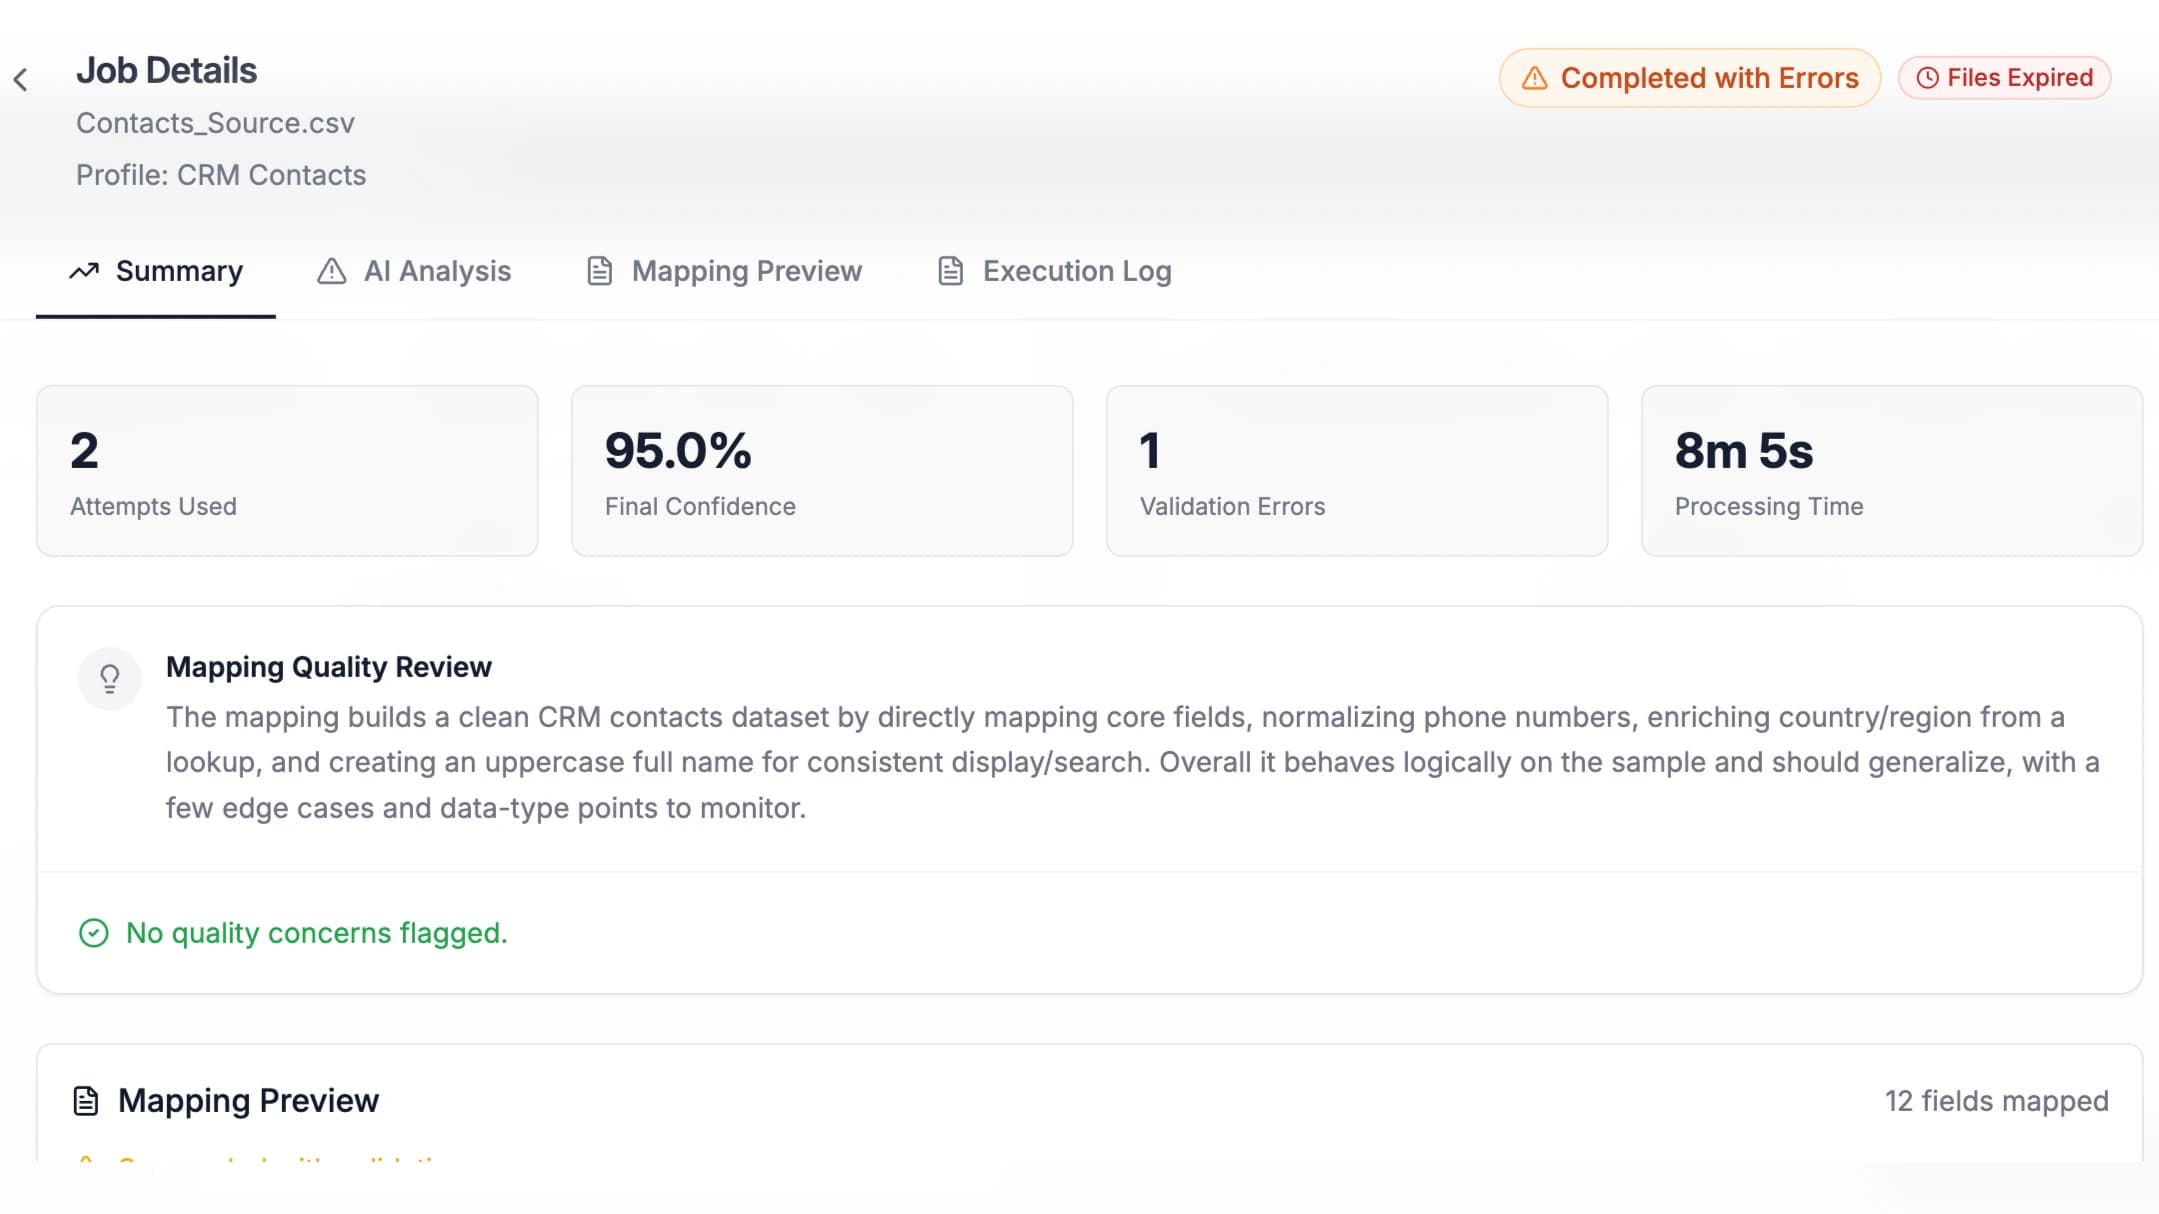The height and width of the screenshot is (1214, 2159).
Task: Click the file icon on Execution Log tab
Action: [x=950, y=271]
